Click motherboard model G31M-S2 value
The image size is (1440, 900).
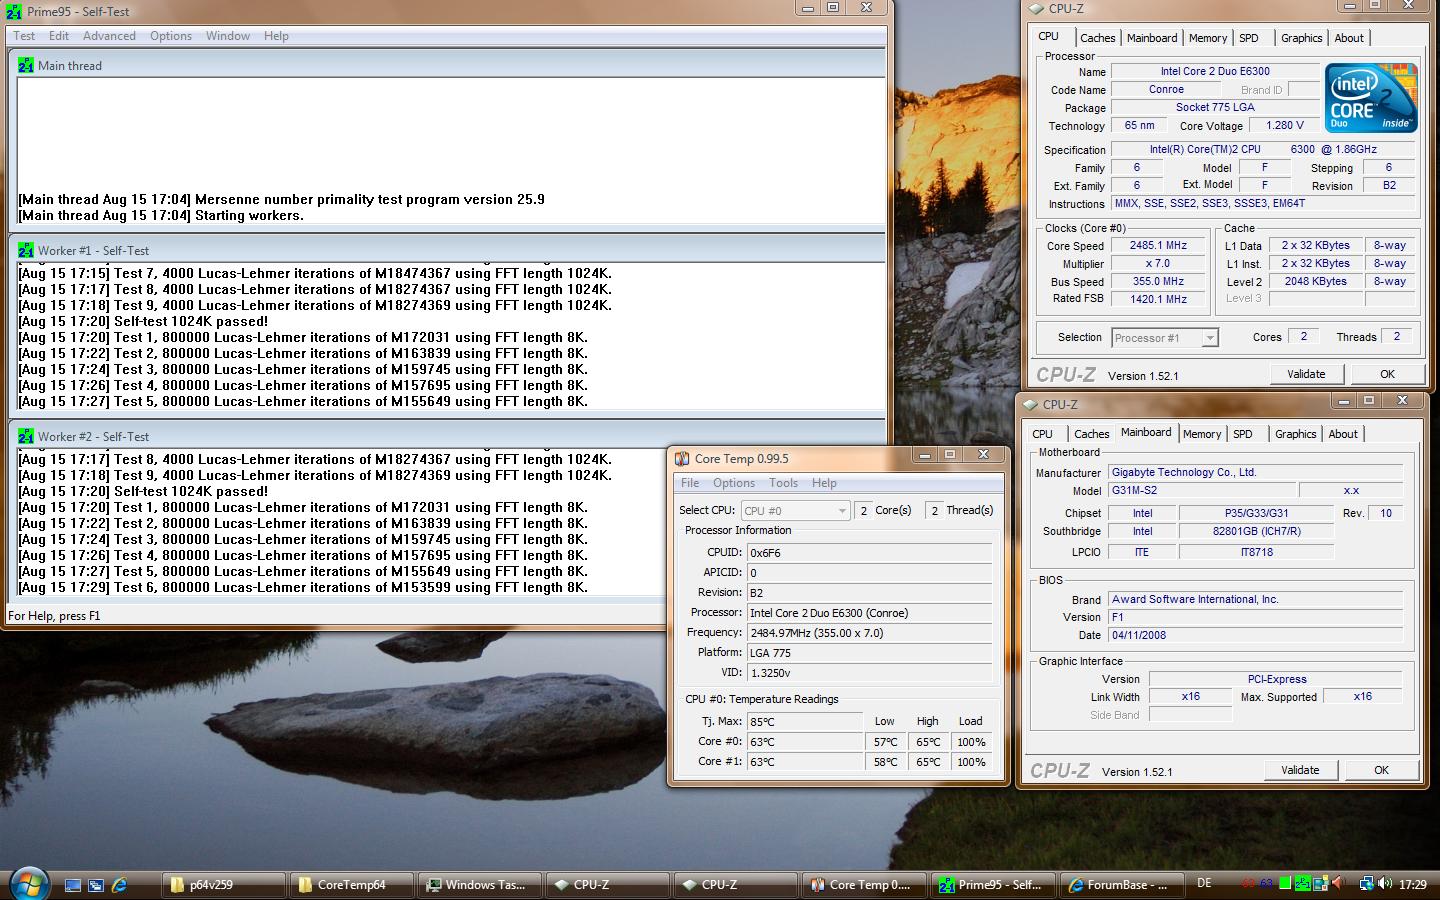click(x=1201, y=490)
